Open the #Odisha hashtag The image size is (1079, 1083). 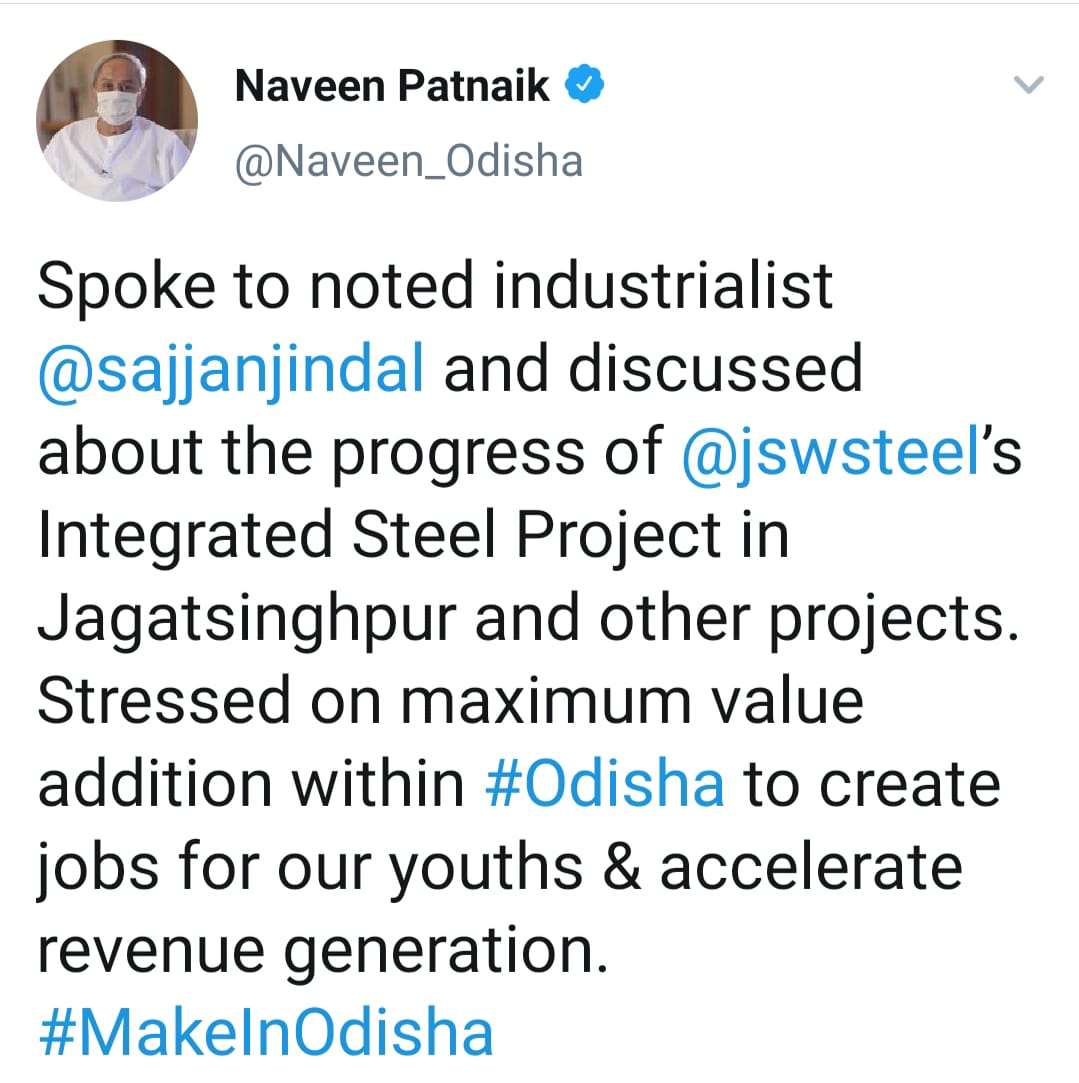(x=604, y=783)
